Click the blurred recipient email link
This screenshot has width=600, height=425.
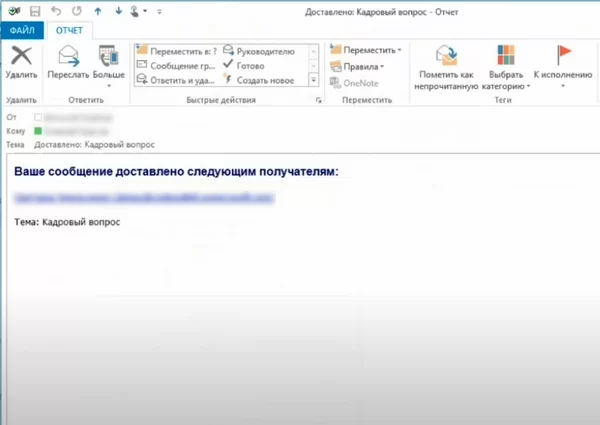(x=144, y=198)
